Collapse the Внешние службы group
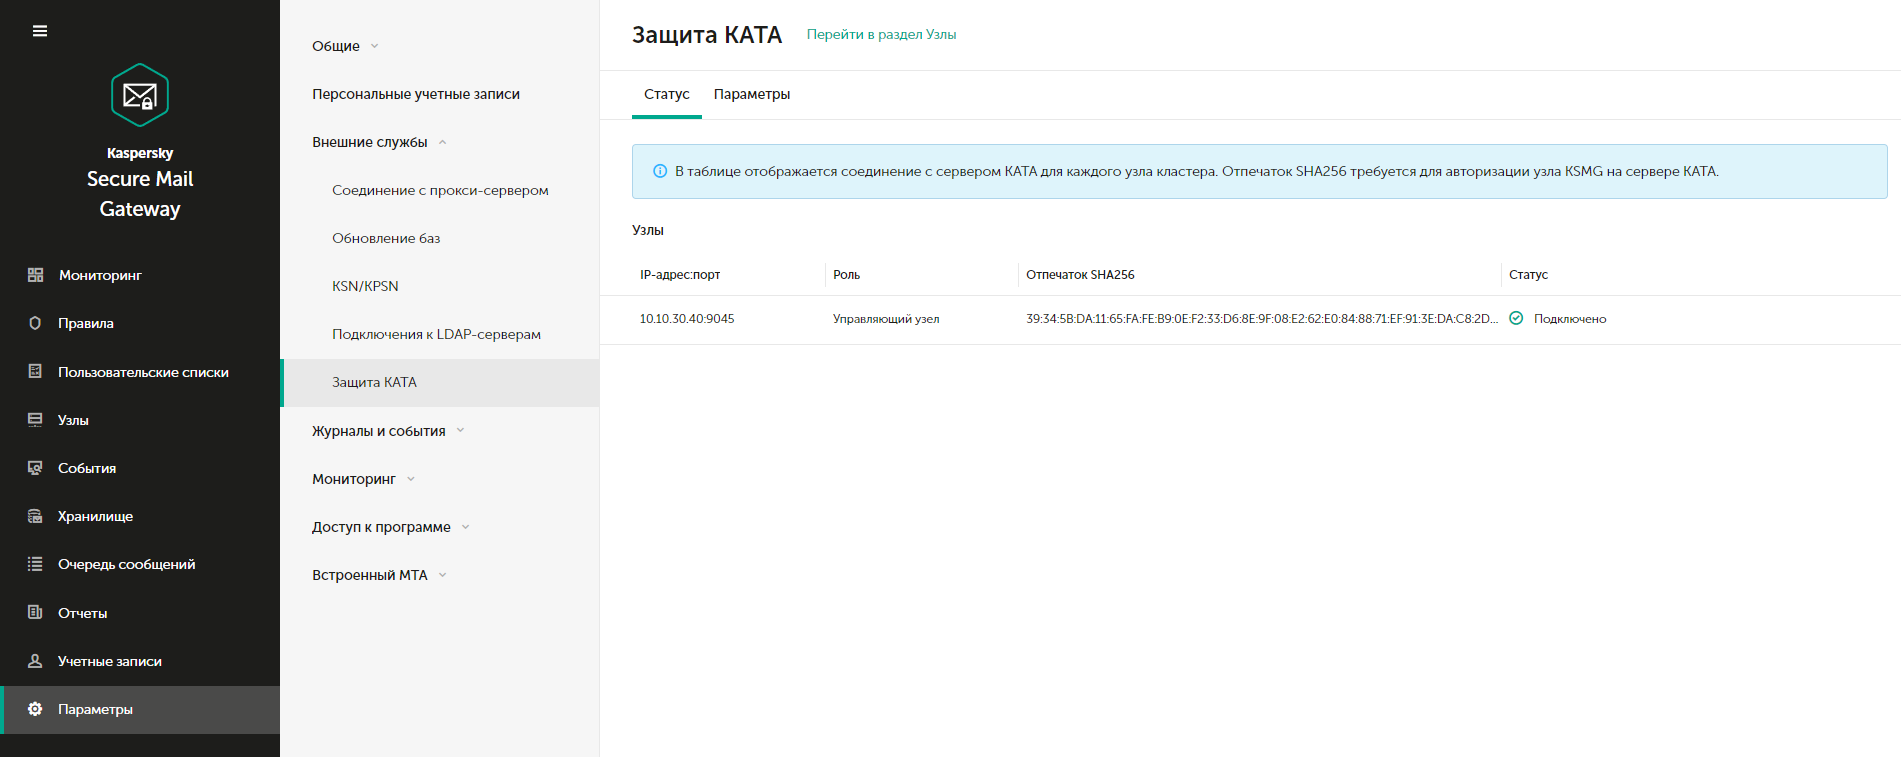1901x757 pixels. pyautogui.click(x=379, y=142)
